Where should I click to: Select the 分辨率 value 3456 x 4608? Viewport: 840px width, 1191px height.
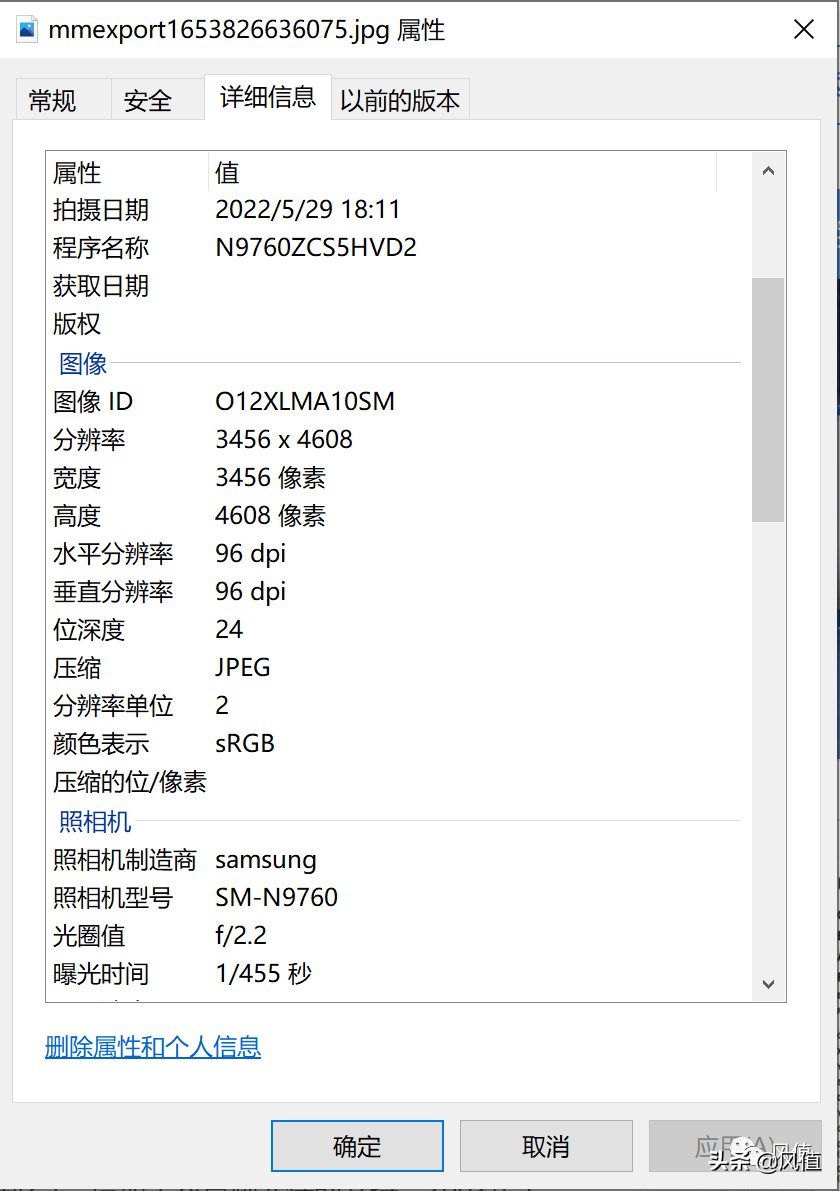pos(284,439)
